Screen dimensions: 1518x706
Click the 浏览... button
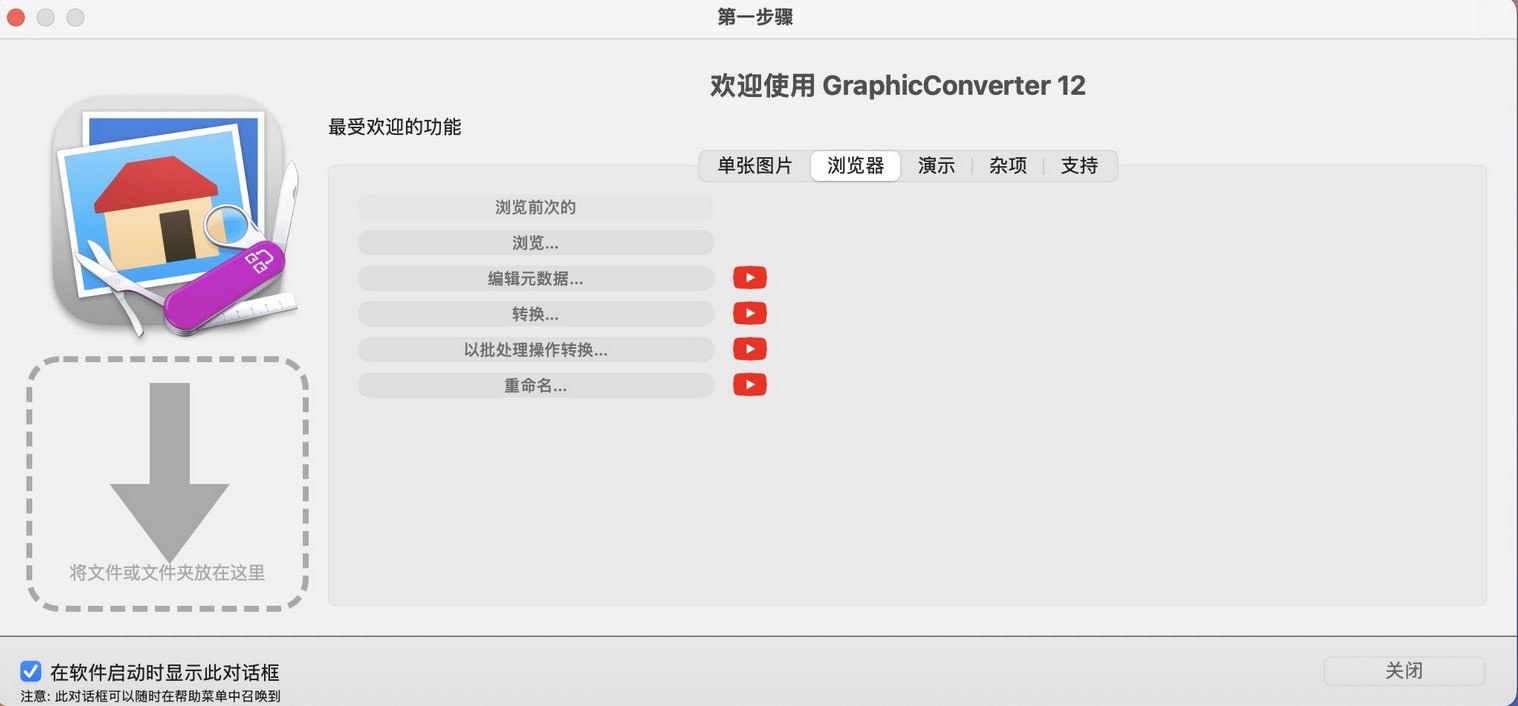pos(536,243)
